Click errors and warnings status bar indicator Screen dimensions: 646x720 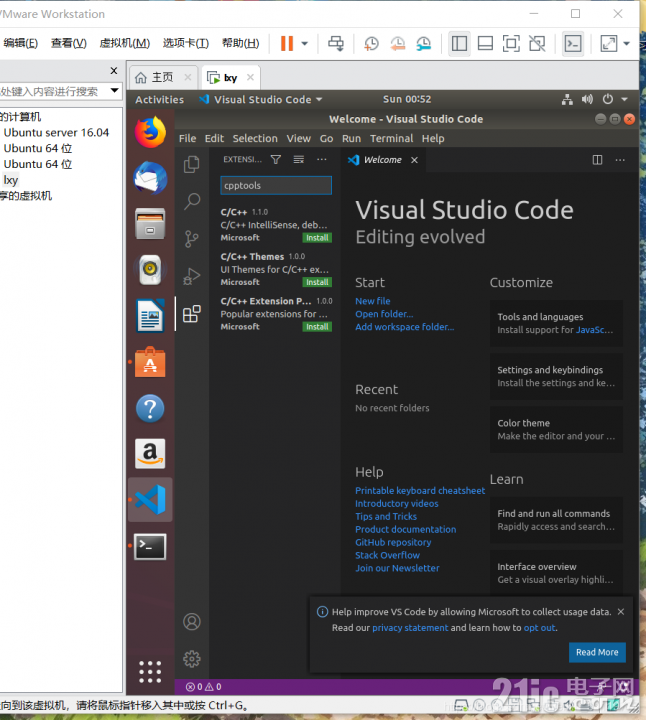point(203,686)
